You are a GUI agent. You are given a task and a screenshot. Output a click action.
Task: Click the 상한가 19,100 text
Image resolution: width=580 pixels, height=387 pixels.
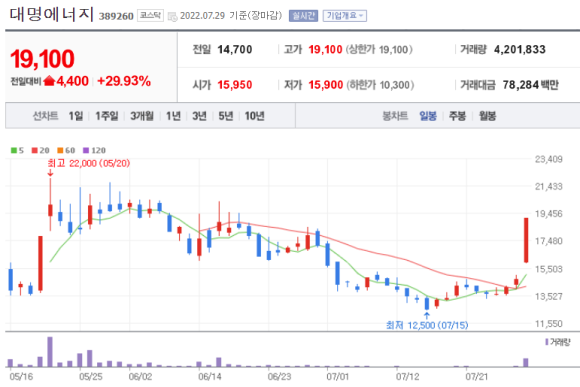point(379,50)
